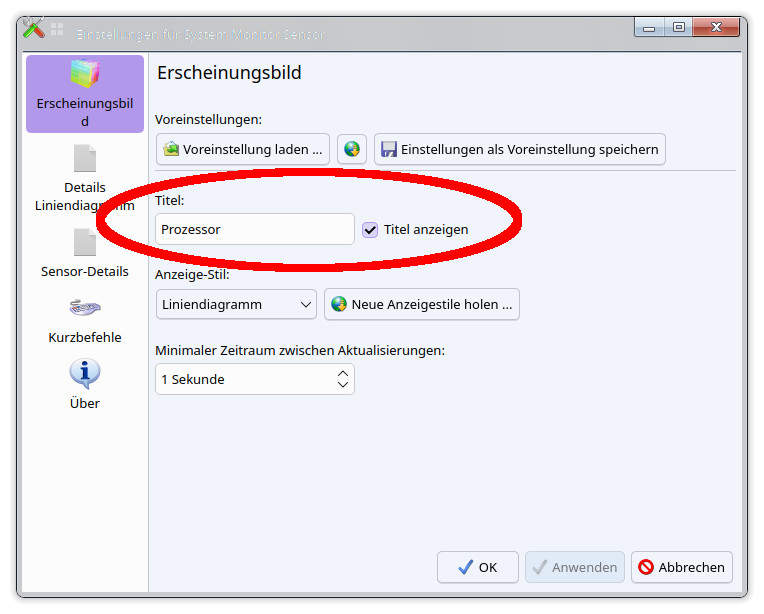Click the Titel text field containing Prozessor
764x614 pixels.
255,229
